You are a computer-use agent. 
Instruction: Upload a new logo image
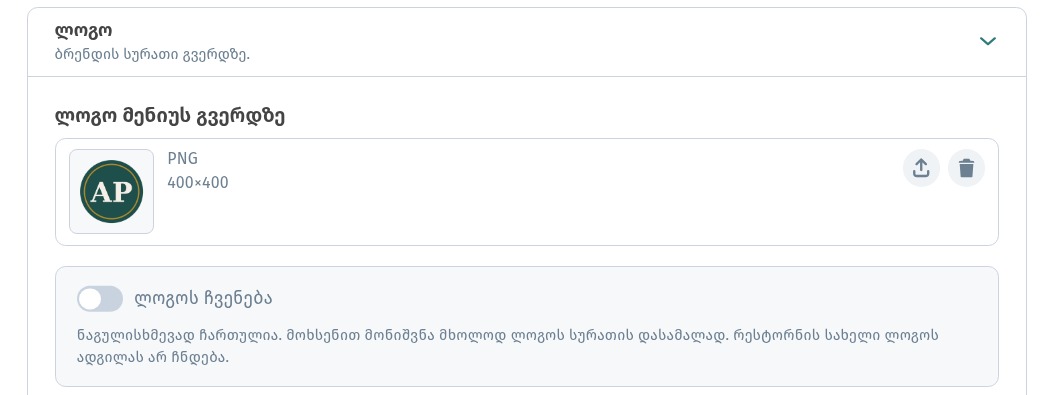click(921, 168)
